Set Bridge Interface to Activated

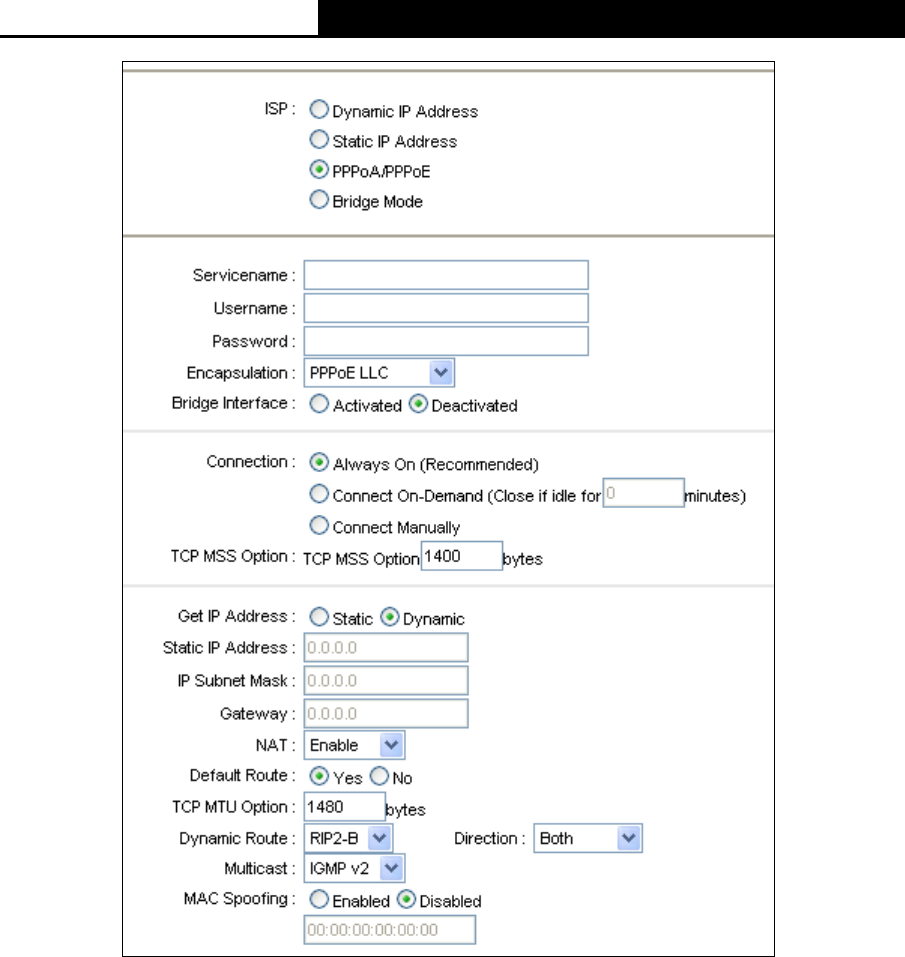coord(319,403)
